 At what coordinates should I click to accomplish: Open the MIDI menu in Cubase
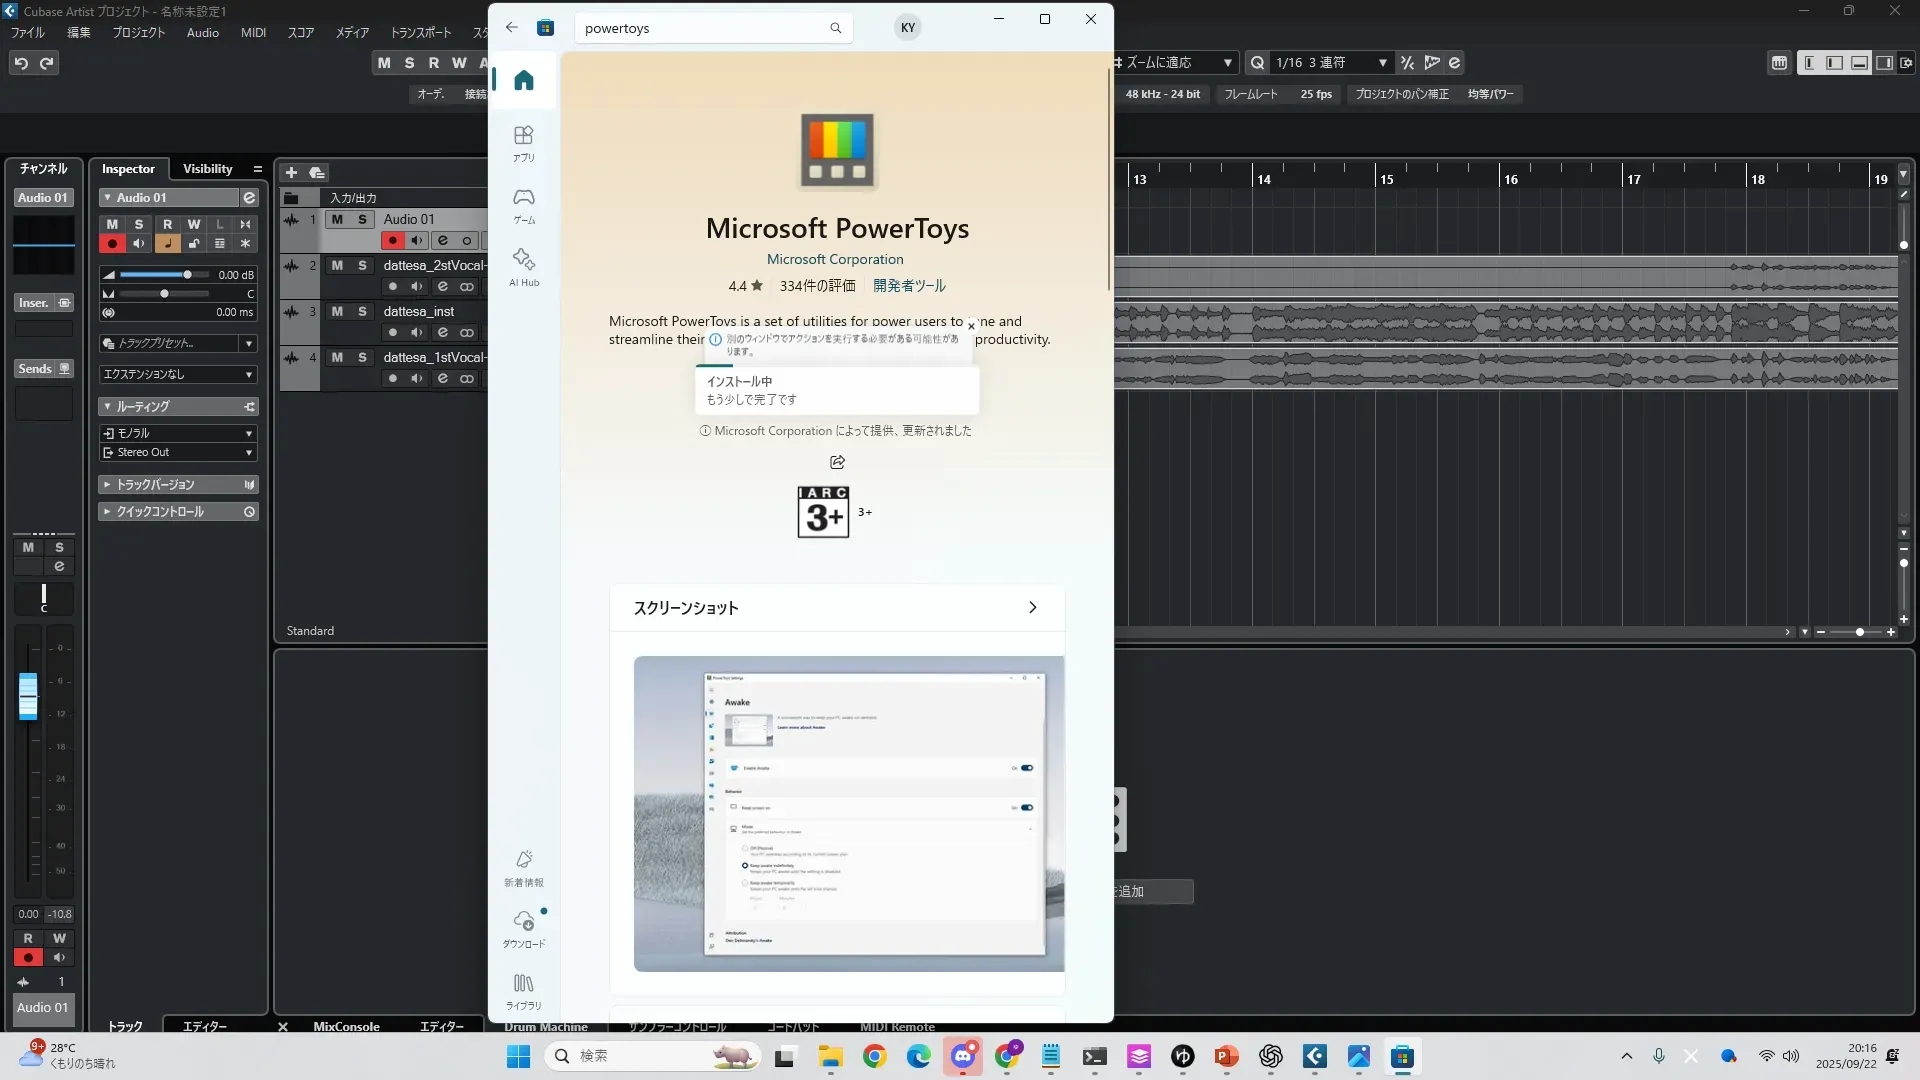tap(253, 32)
